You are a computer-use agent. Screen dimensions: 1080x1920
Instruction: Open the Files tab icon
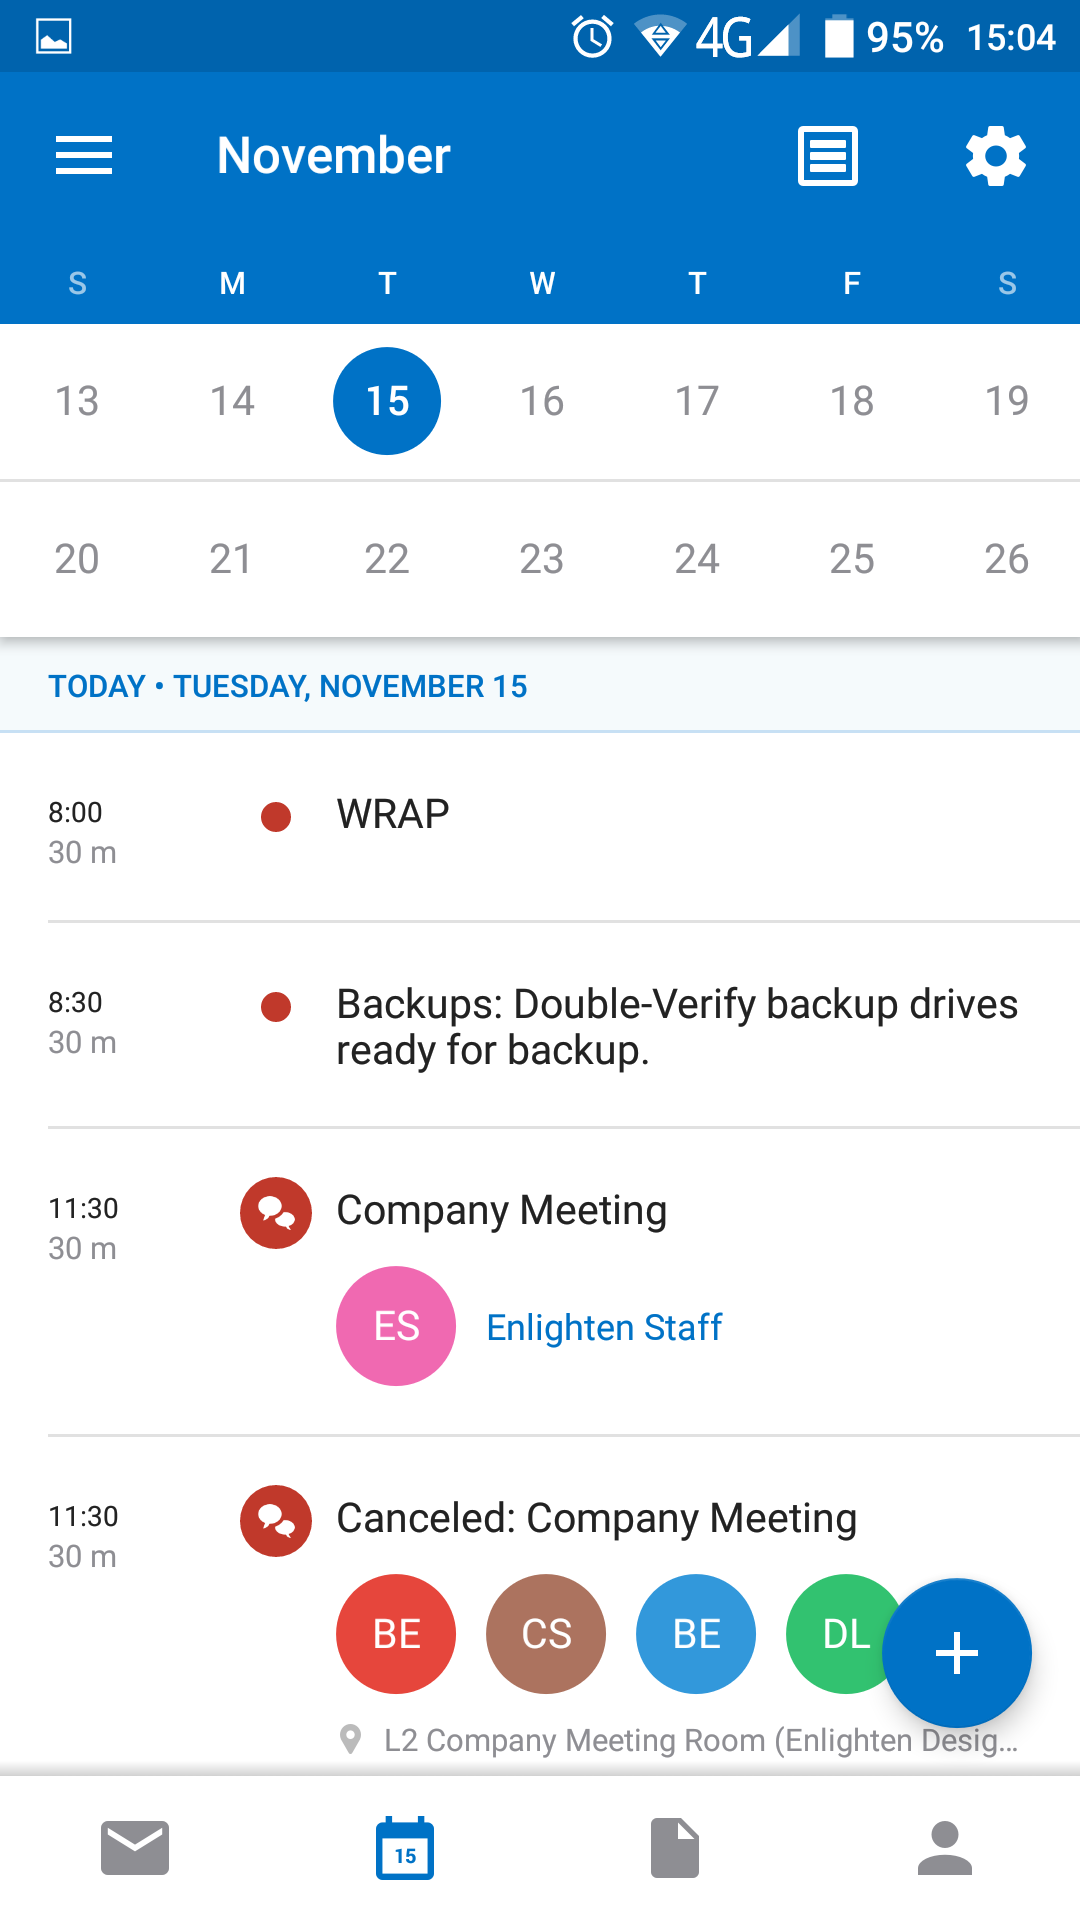[x=675, y=1848]
